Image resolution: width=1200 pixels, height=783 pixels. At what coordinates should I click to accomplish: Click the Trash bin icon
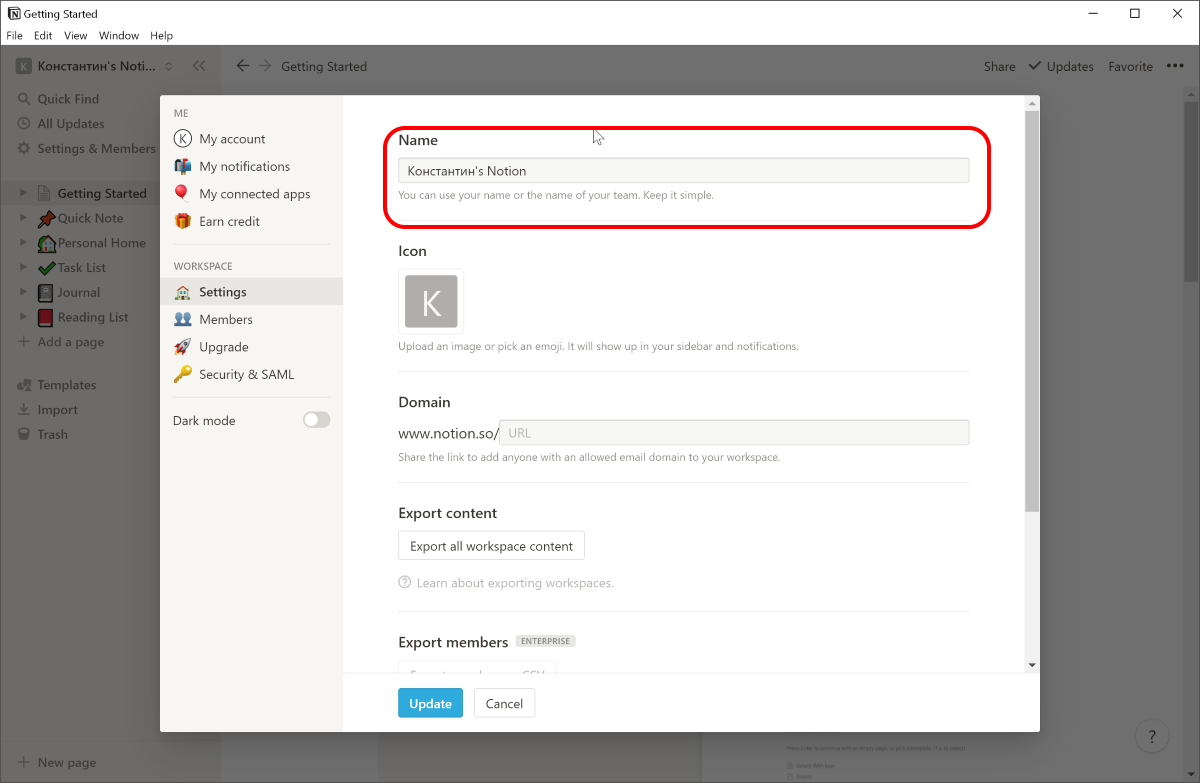[x=24, y=434]
